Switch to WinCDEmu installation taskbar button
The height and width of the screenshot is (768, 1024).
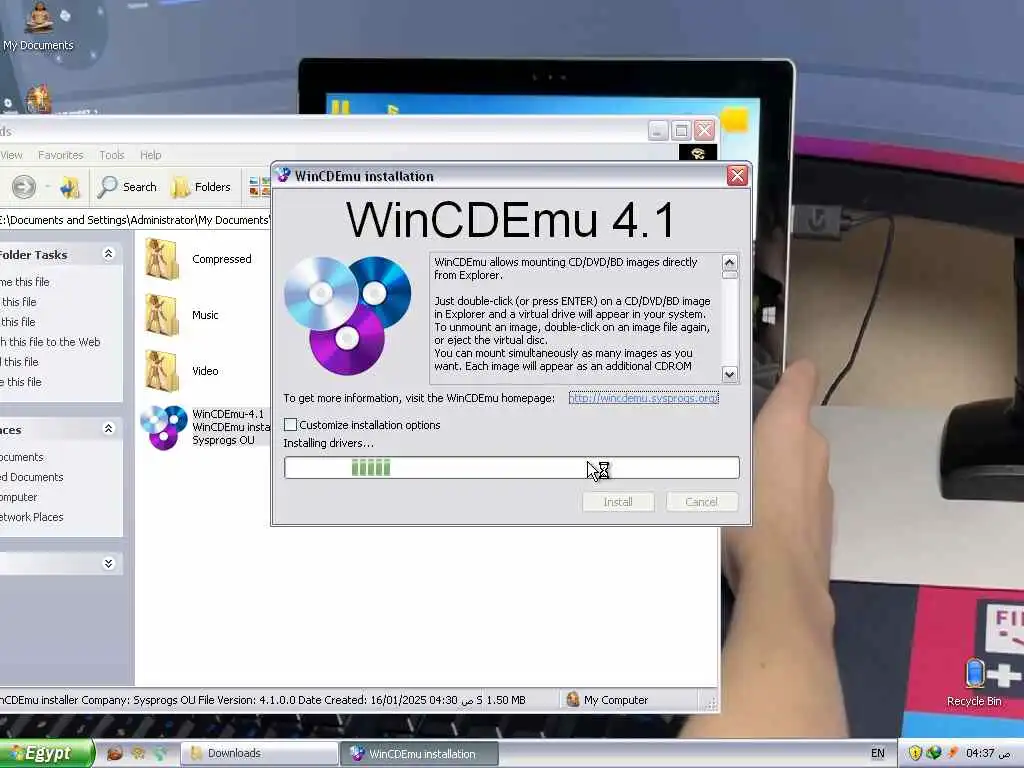[x=419, y=754]
